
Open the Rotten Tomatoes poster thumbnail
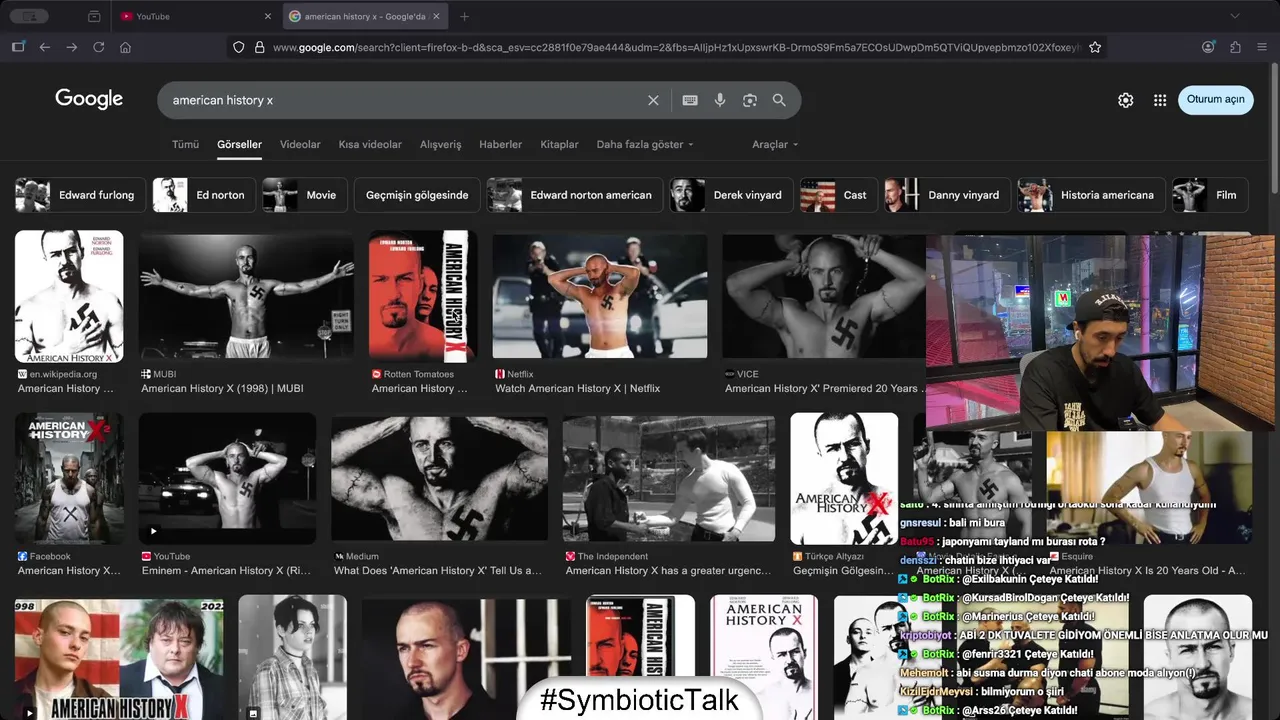click(423, 296)
